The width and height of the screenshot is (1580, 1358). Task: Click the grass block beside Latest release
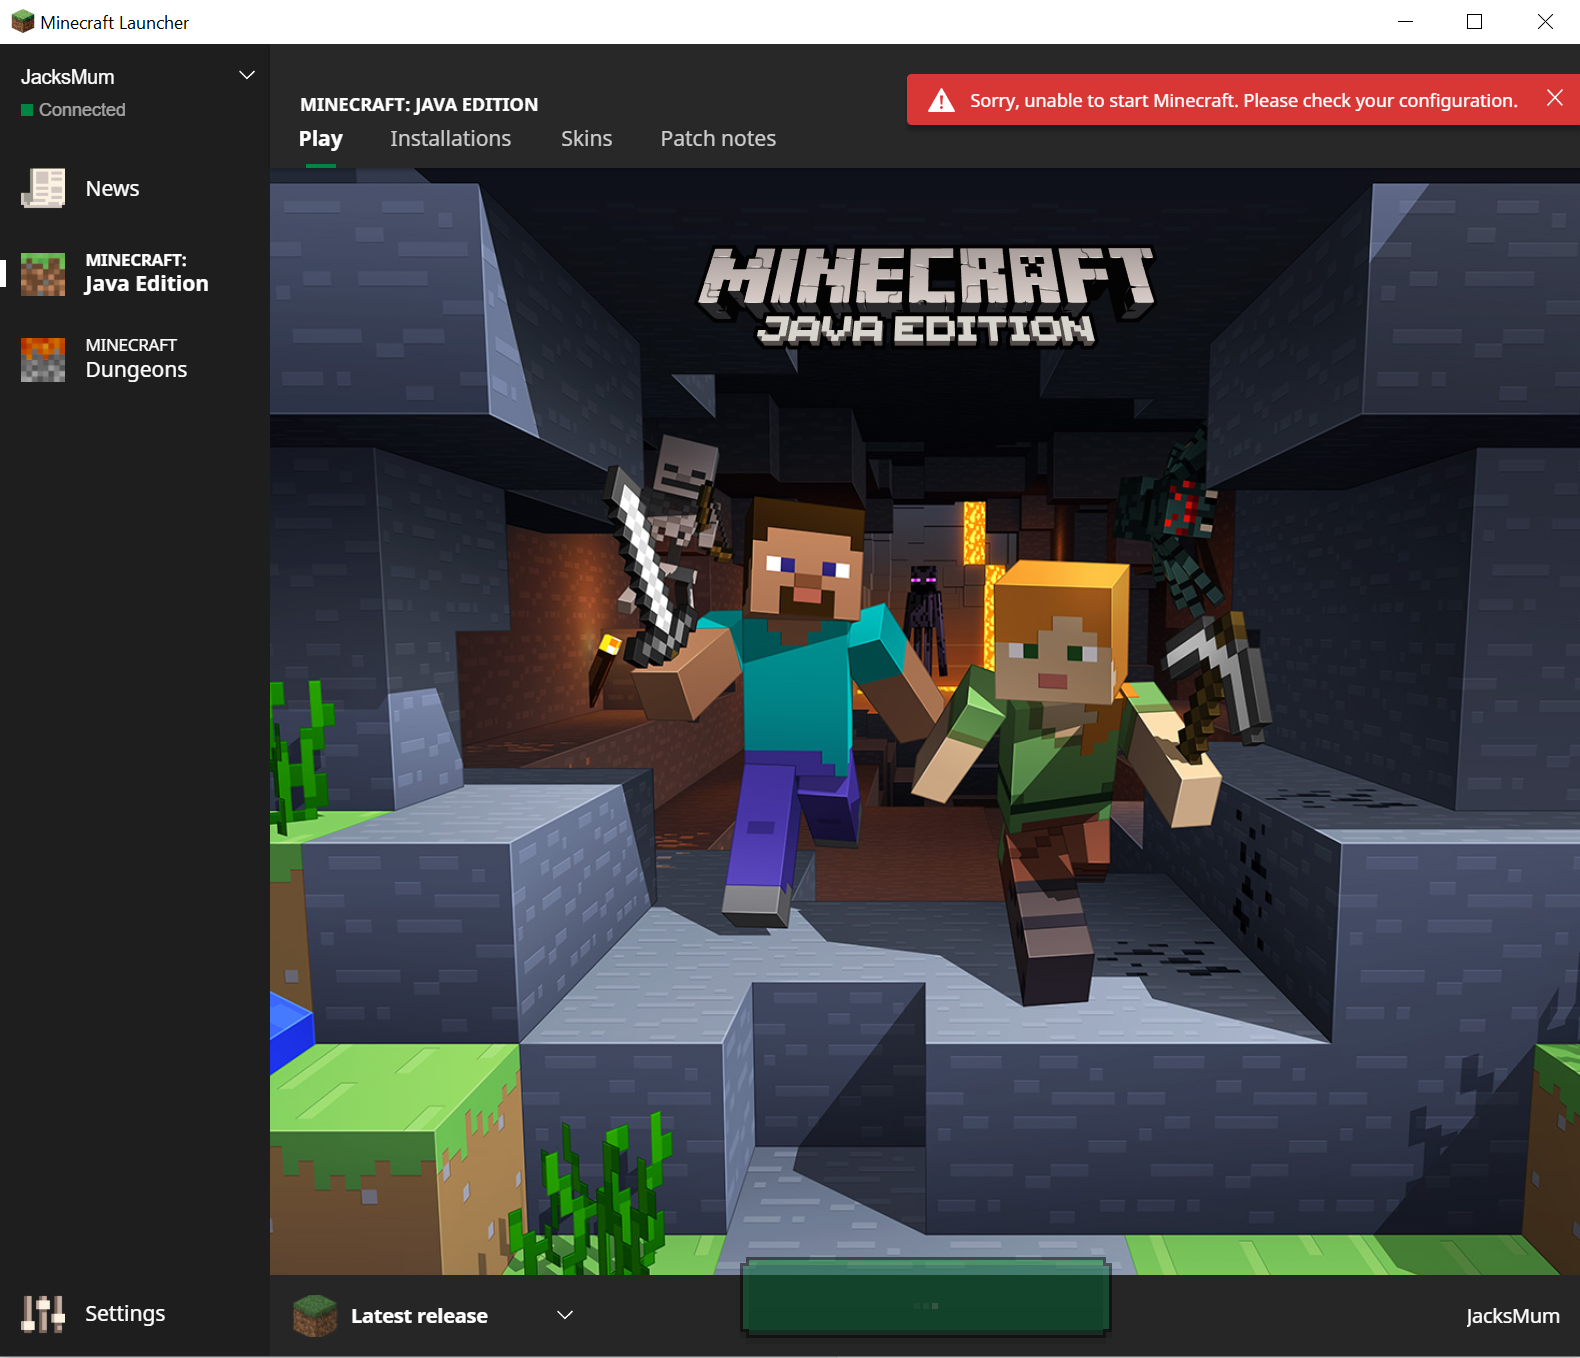click(315, 1316)
